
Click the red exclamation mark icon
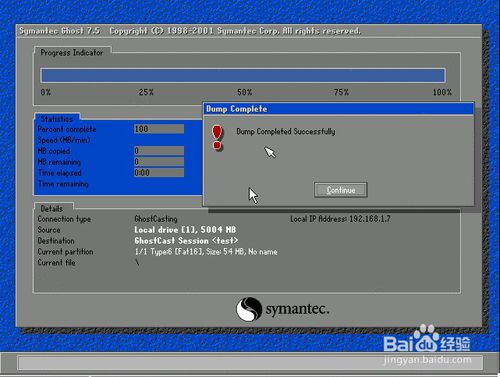click(x=217, y=138)
